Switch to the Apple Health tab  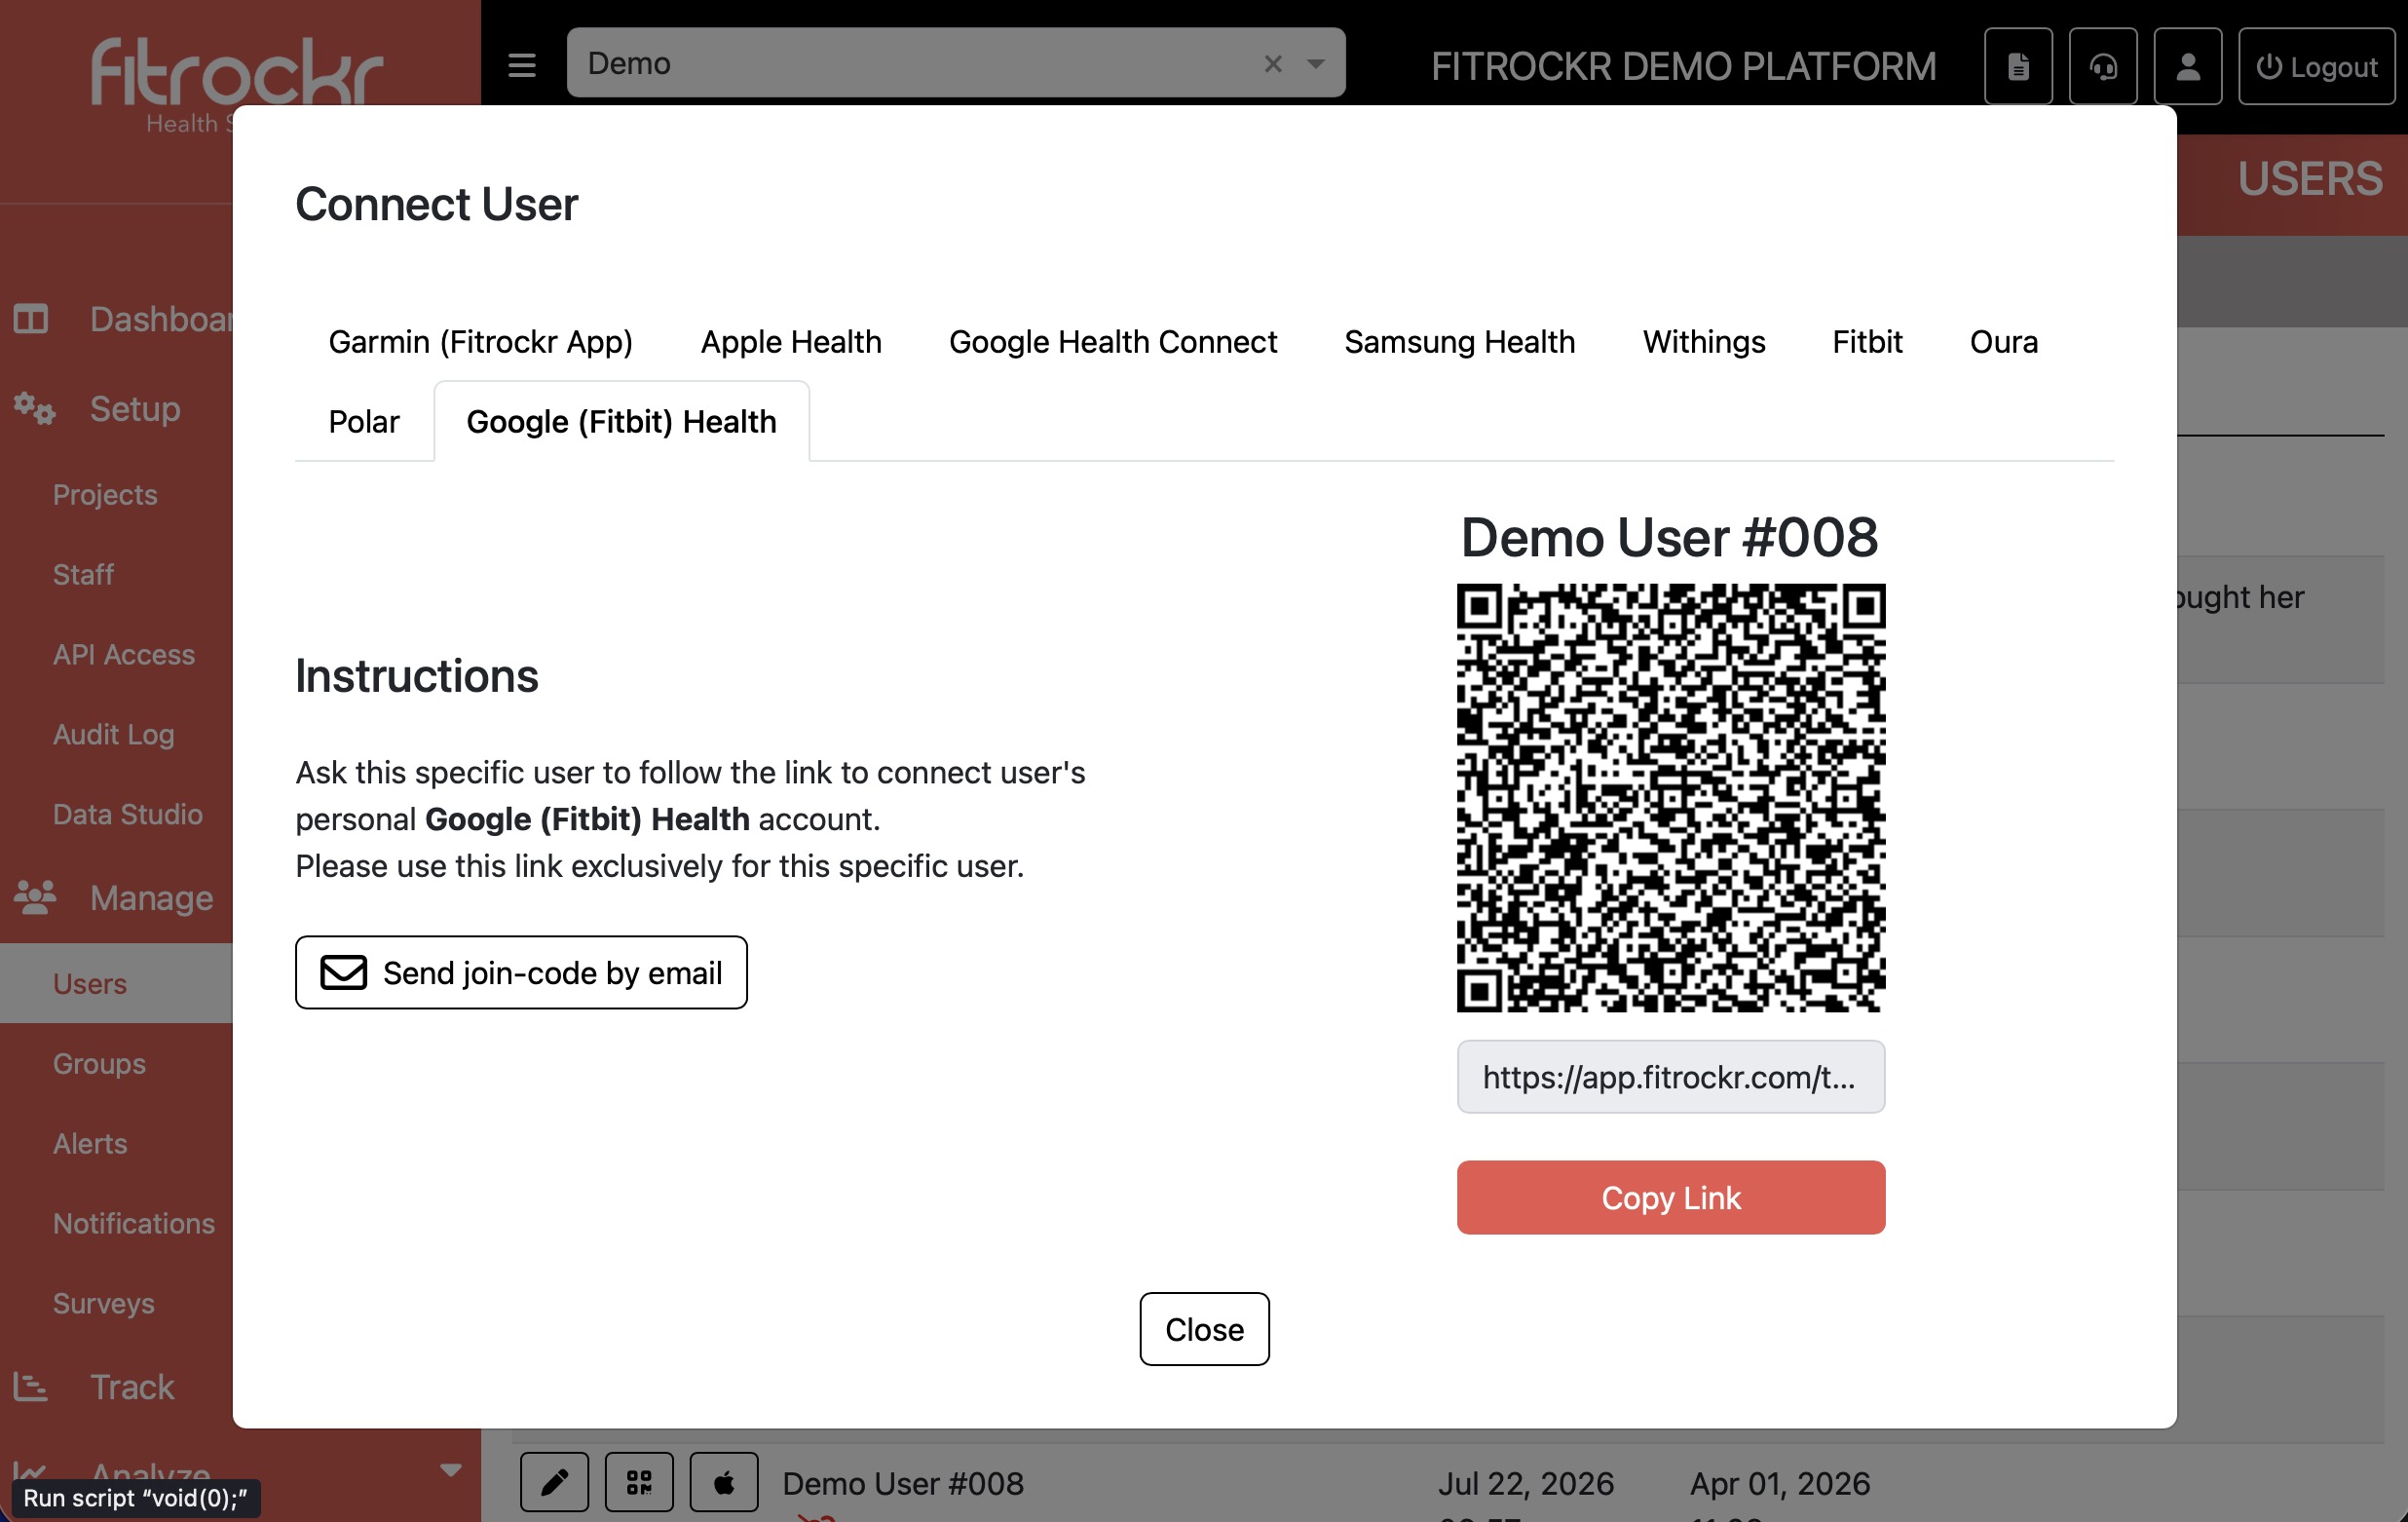point(791,342)
